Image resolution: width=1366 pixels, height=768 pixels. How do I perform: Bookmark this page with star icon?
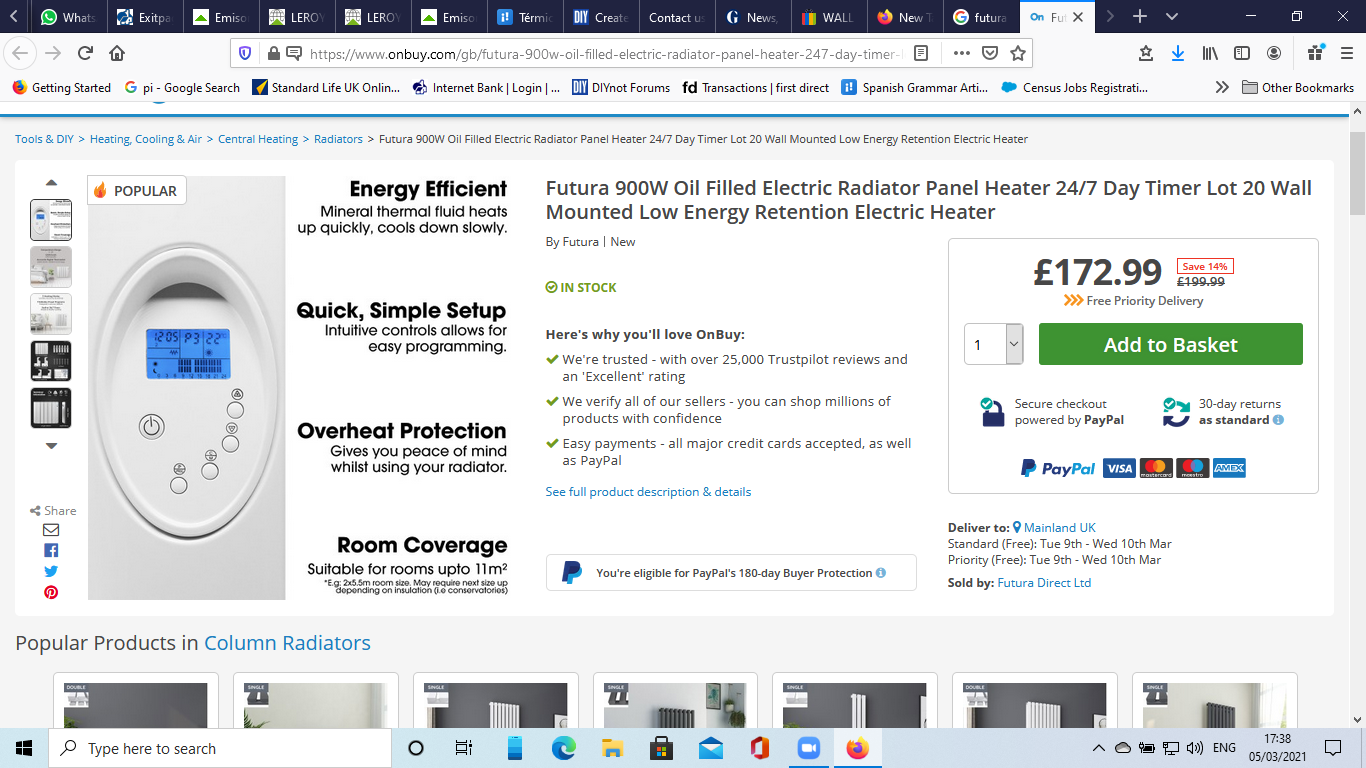click(1017, 53)
